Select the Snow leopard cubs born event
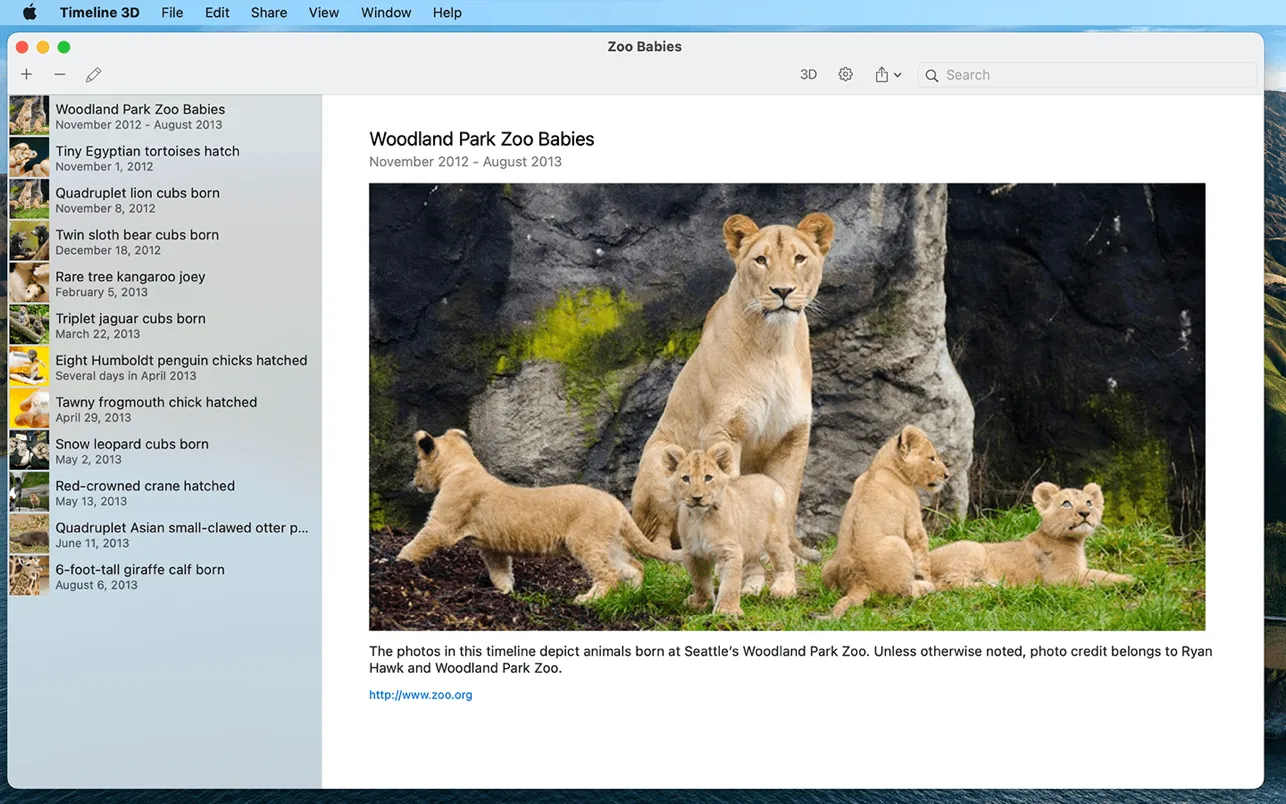The image size is (1286, 804). point(160,450)
